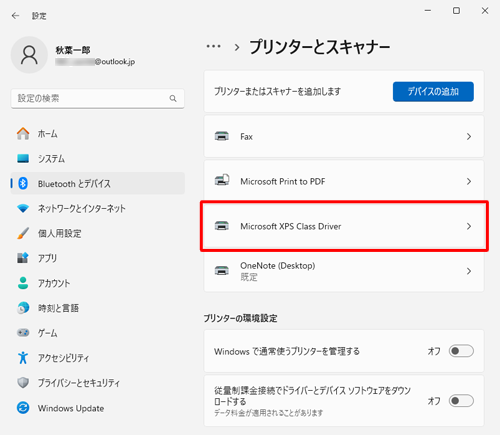The height and width of the screenshot is (435, 500).
Task: Click the search magnifier icon
Action: (x=173, y=98)
